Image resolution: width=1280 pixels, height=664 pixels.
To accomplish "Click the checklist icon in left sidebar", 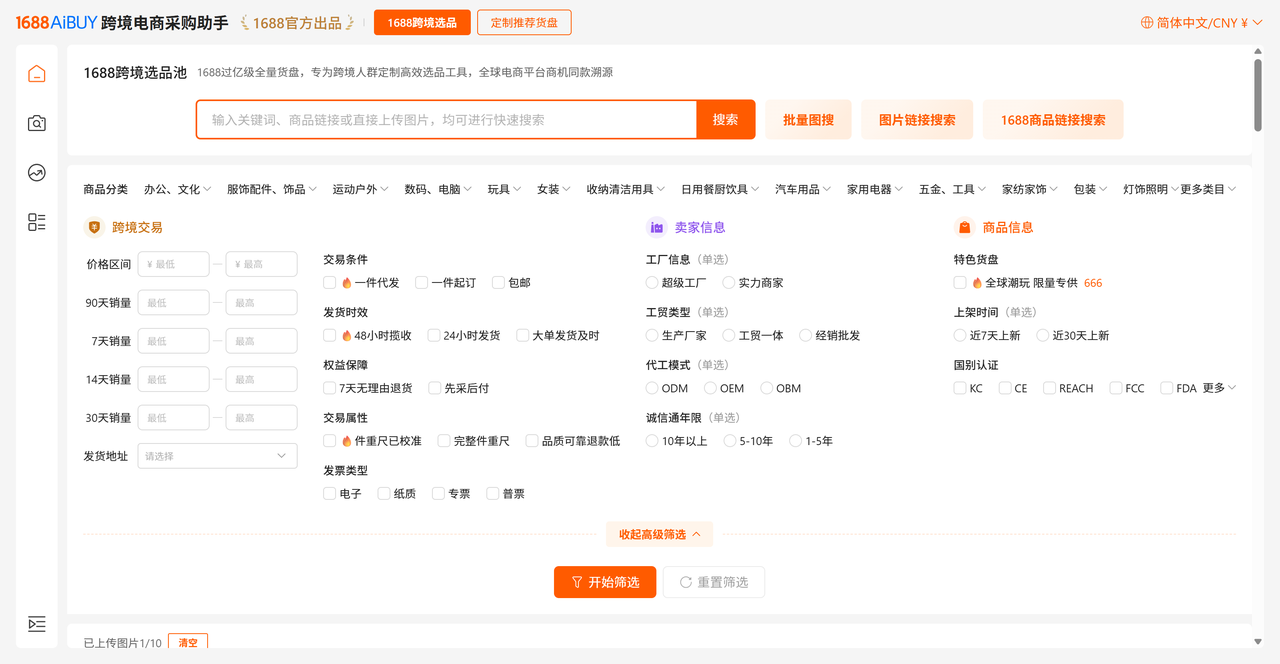I will (x=37, y=222).
